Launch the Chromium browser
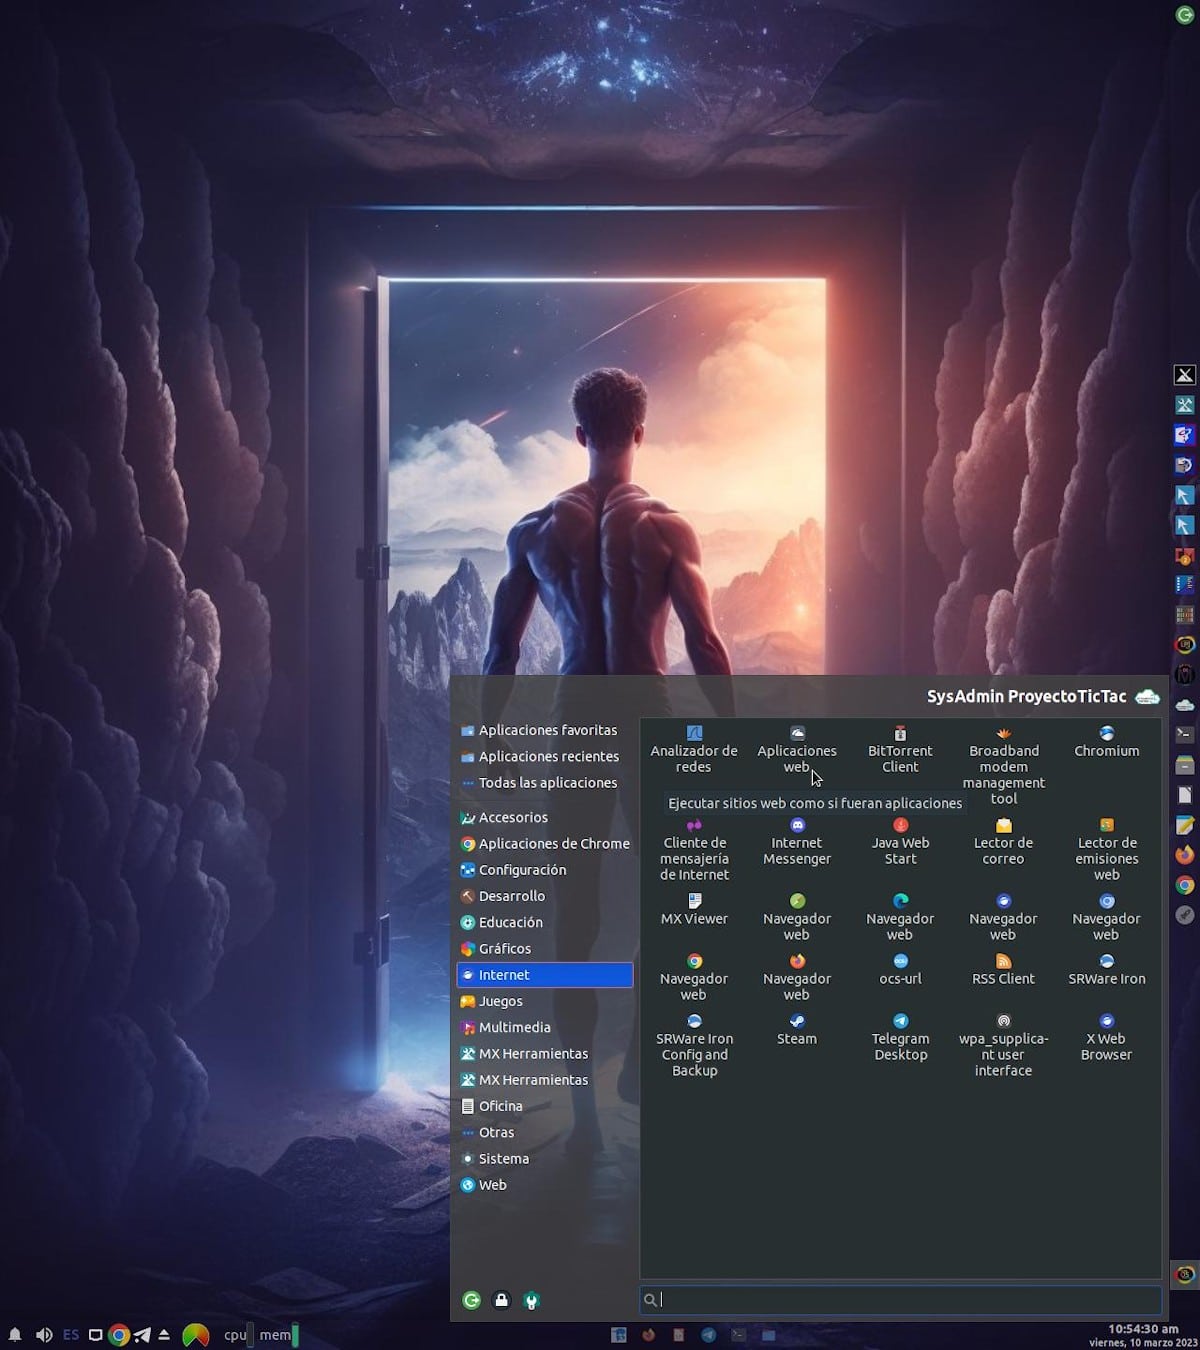Viewport: 1200px width, 1350px height. pos(1106,742)
